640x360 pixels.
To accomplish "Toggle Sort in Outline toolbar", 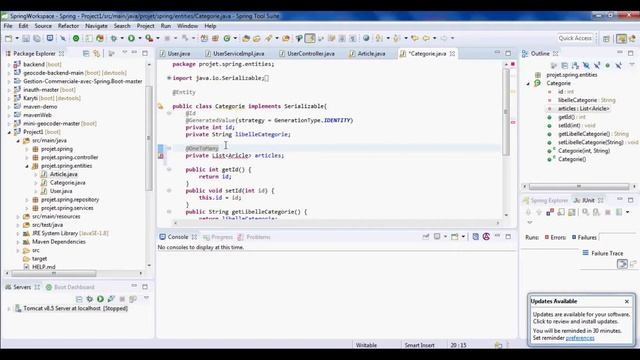I will point(576,65).
